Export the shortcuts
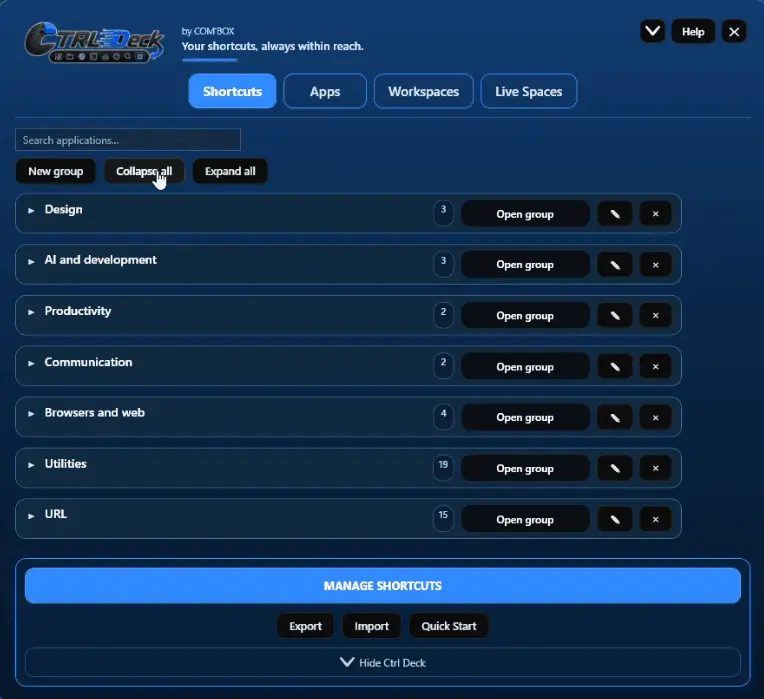764x699 pixels. pyautogui.click(x=306, y=626)
